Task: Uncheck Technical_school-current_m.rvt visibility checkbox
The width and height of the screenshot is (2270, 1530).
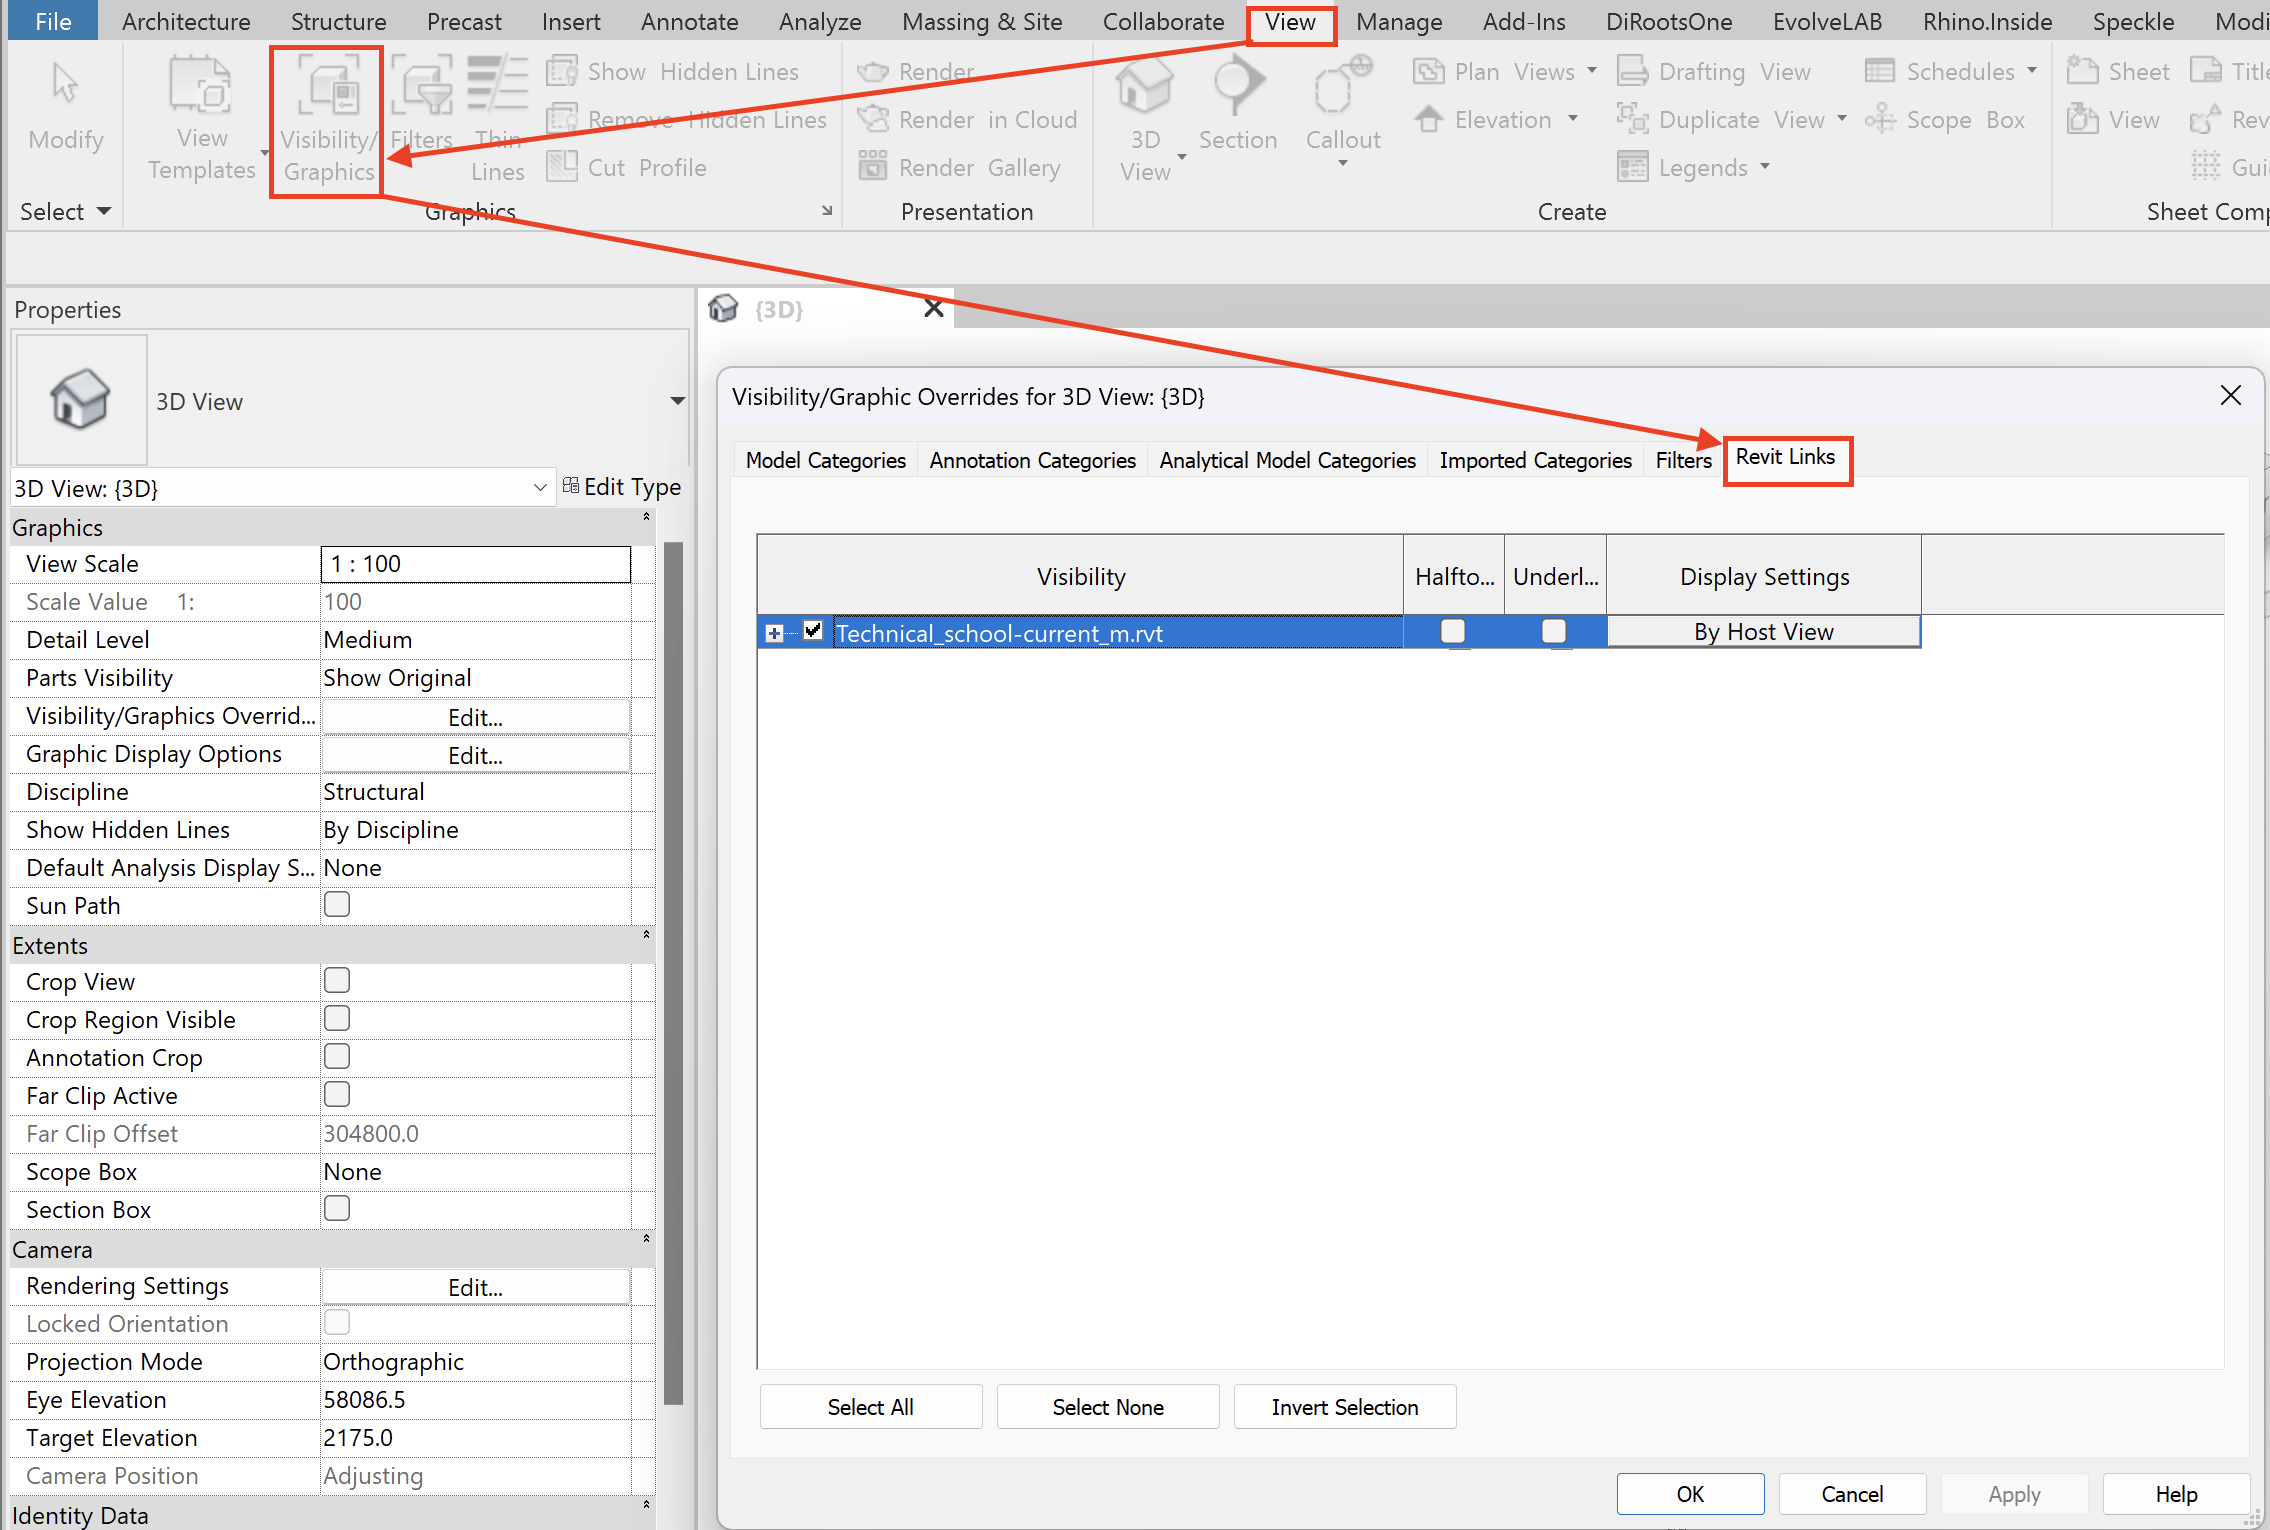Action: 813,631
